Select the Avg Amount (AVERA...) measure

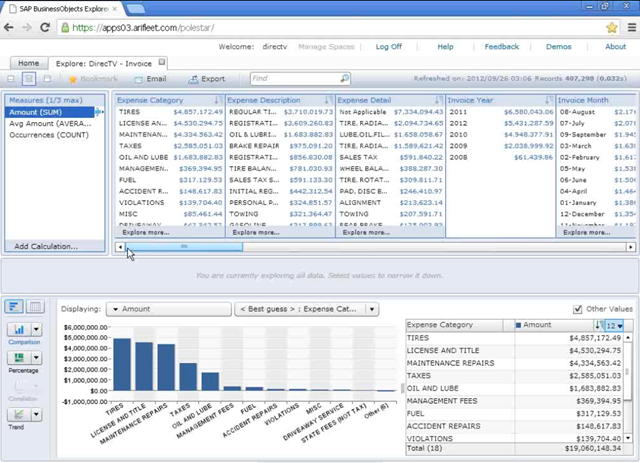(50, 123)
